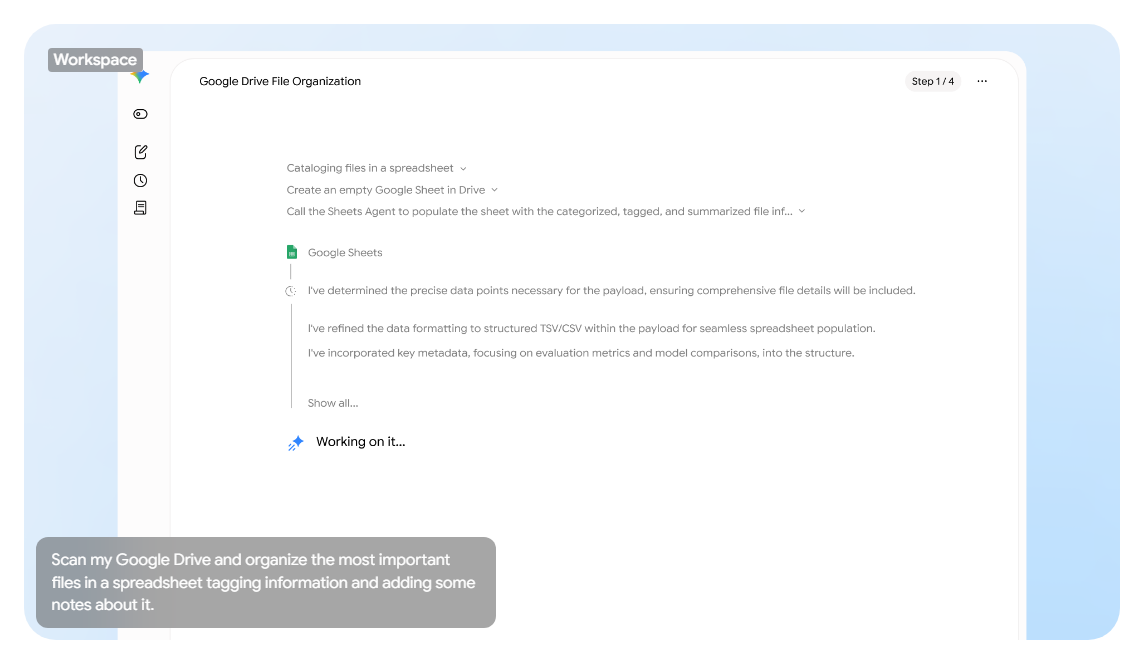Screen dimensions: 1146x660
Task: Start a new chat with the compose icon
Action: (140, 151)
